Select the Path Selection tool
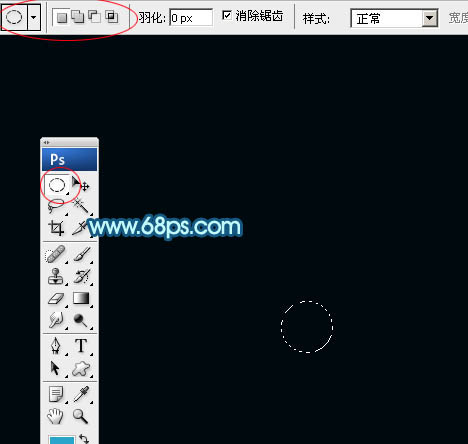The image size is (468, 444). click(55, 368)
